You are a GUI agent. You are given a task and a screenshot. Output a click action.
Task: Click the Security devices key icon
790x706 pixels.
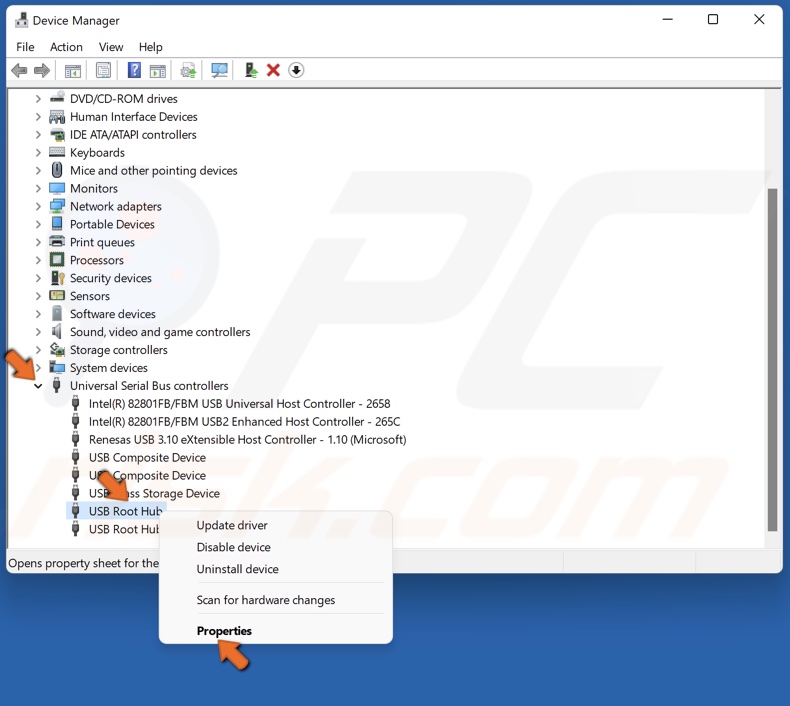point(57,278)
